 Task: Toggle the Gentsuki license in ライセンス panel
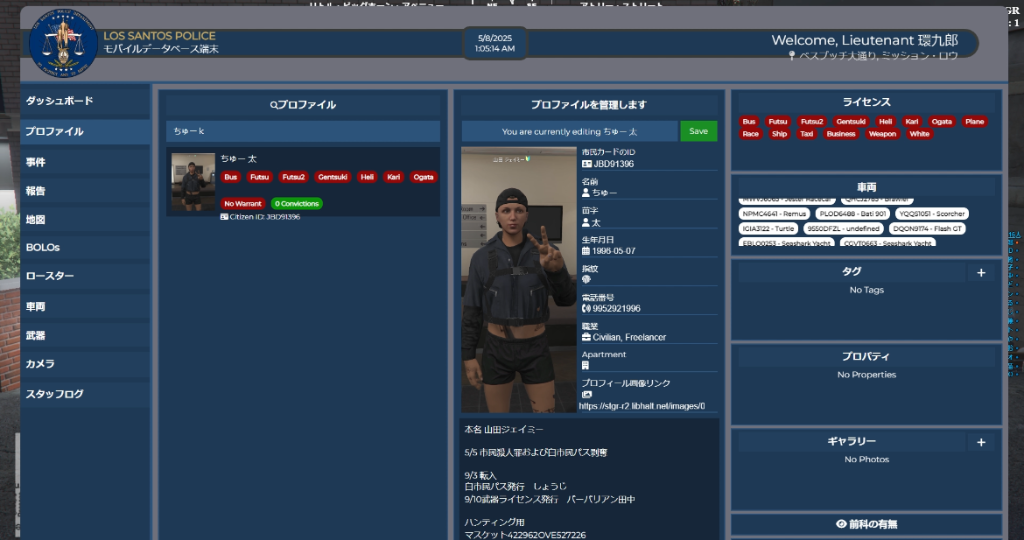850,121
